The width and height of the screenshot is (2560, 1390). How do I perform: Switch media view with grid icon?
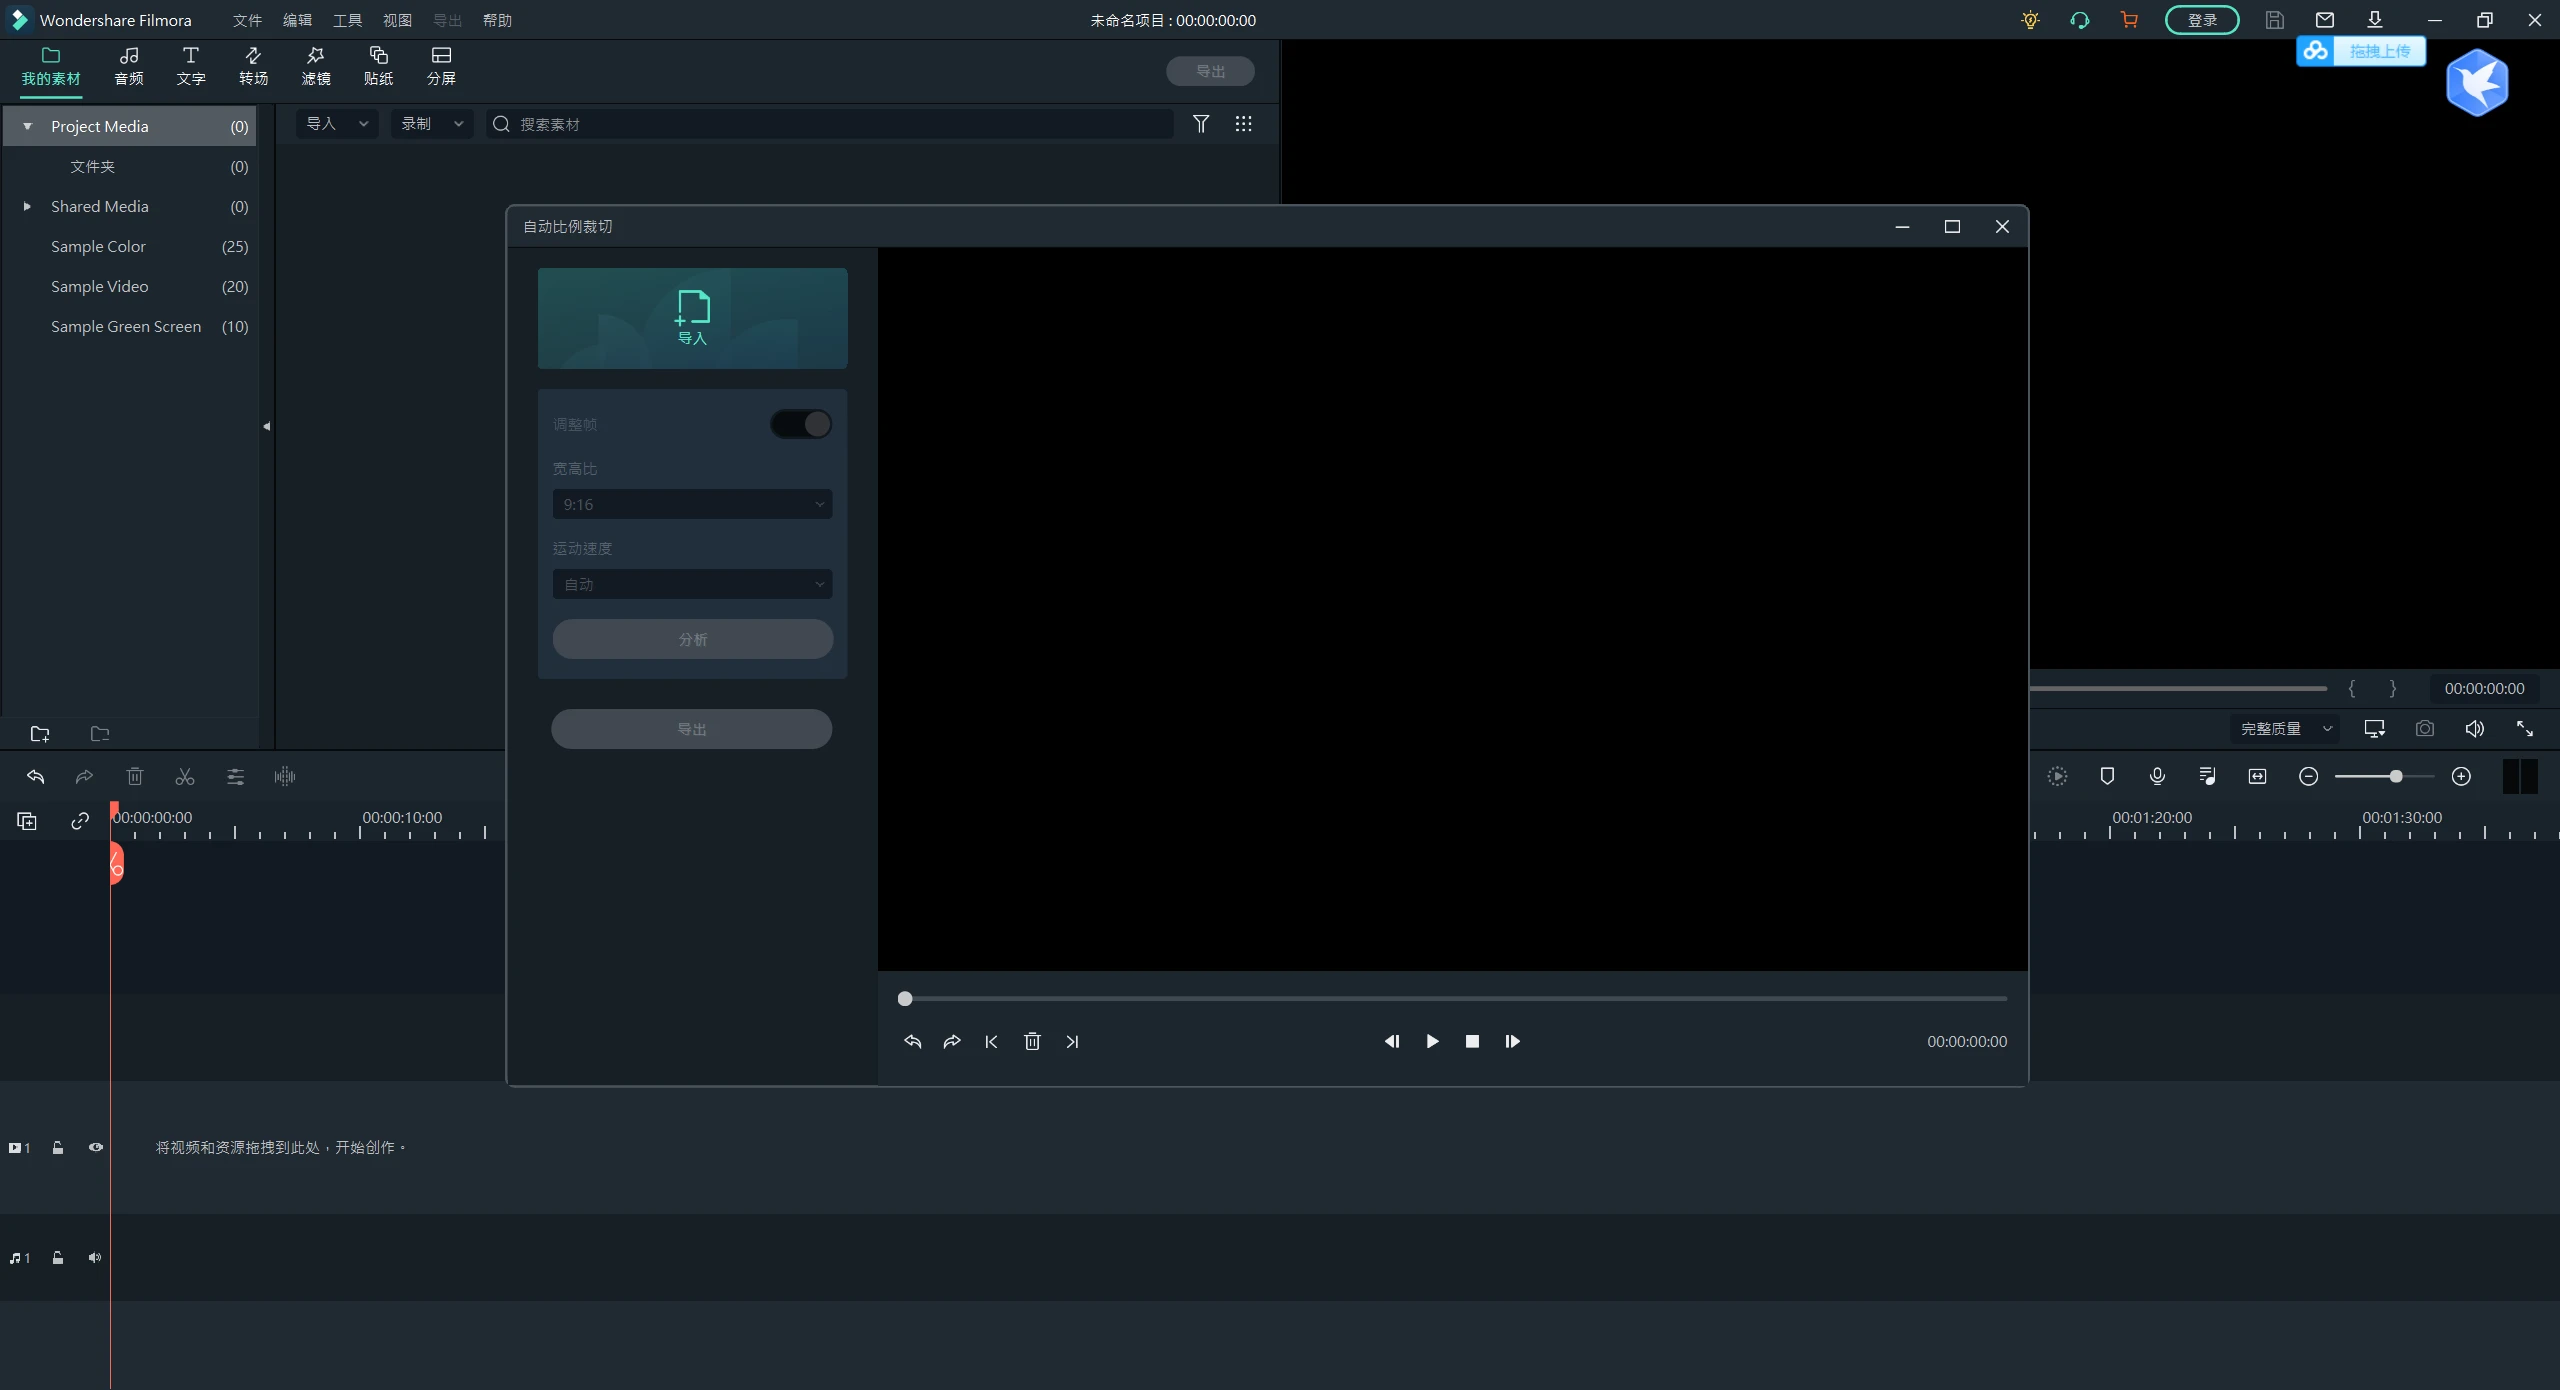tap(1243, 124)
